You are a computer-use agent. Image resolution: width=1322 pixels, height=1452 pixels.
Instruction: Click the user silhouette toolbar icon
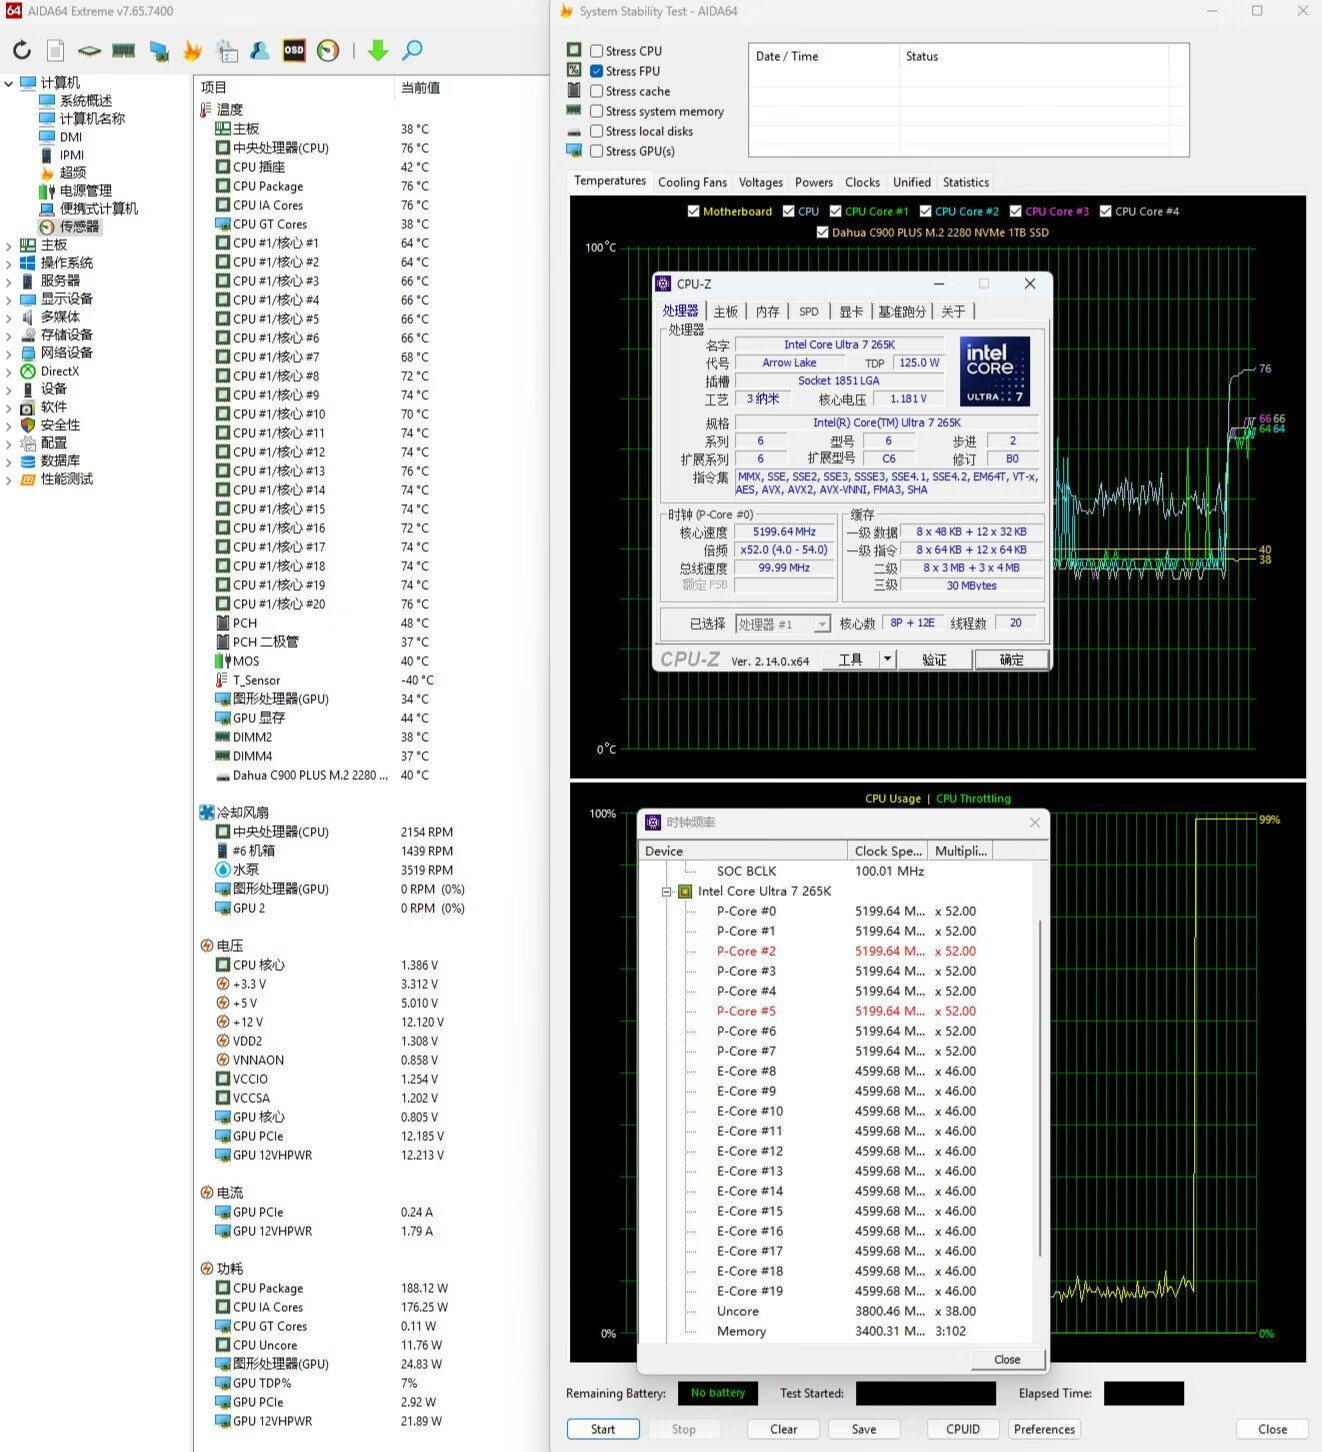(260, 50)
